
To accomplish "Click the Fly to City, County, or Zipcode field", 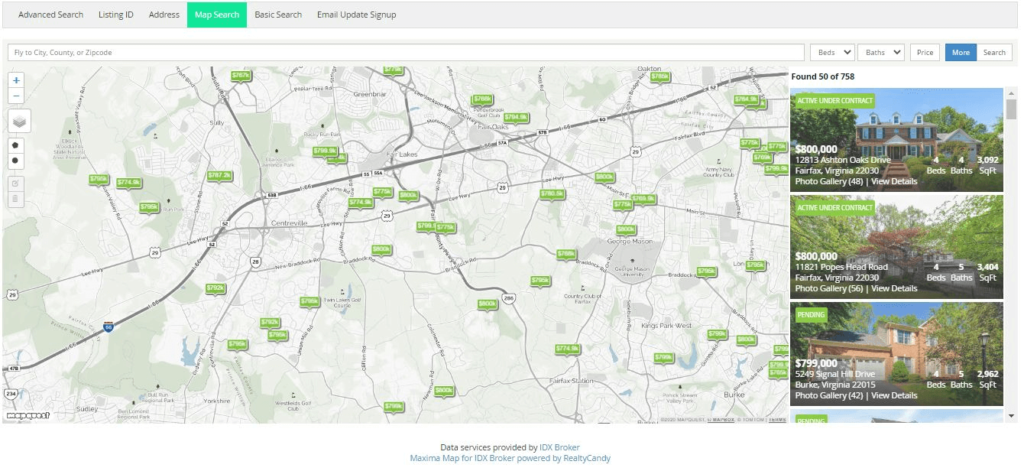I will 406,52.
